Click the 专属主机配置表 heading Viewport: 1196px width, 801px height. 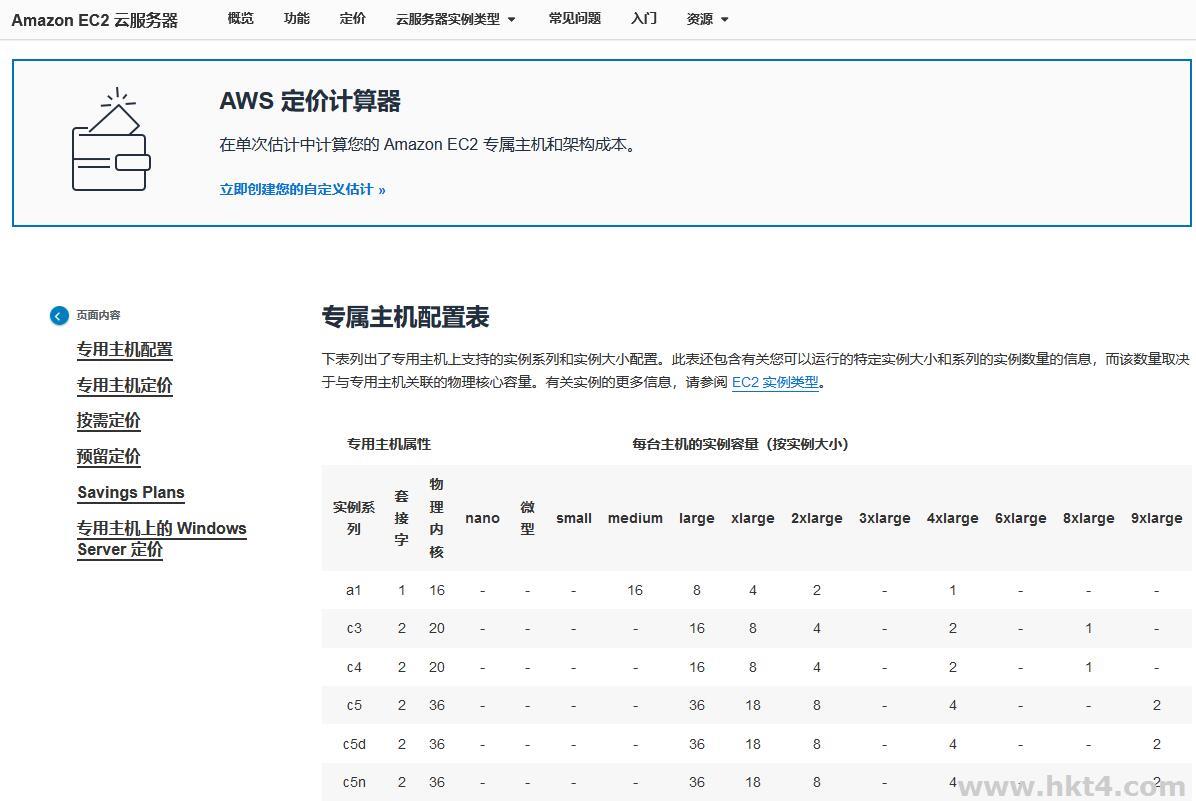(x=405, y=317)
